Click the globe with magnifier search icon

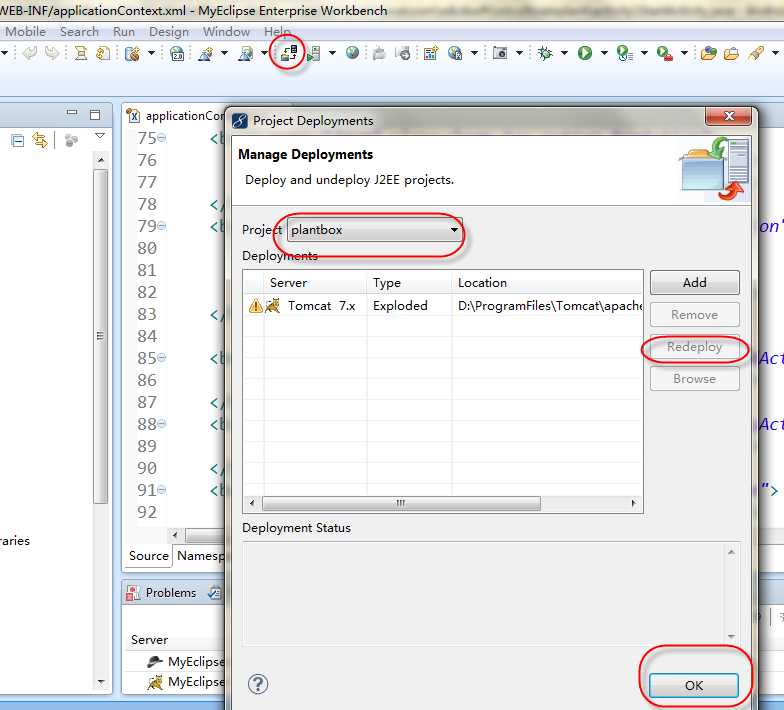(455, 53)
